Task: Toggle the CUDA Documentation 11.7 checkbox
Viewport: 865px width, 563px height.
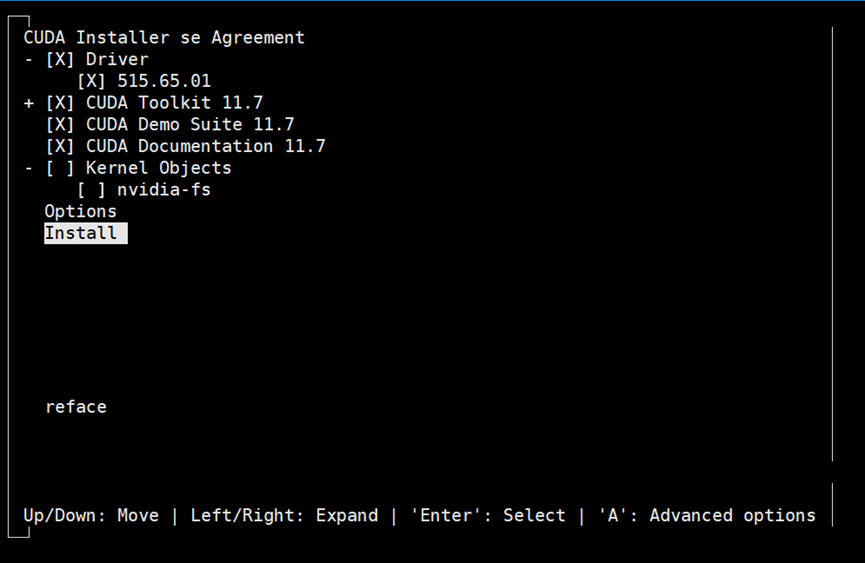Action: tap(60, 147)
